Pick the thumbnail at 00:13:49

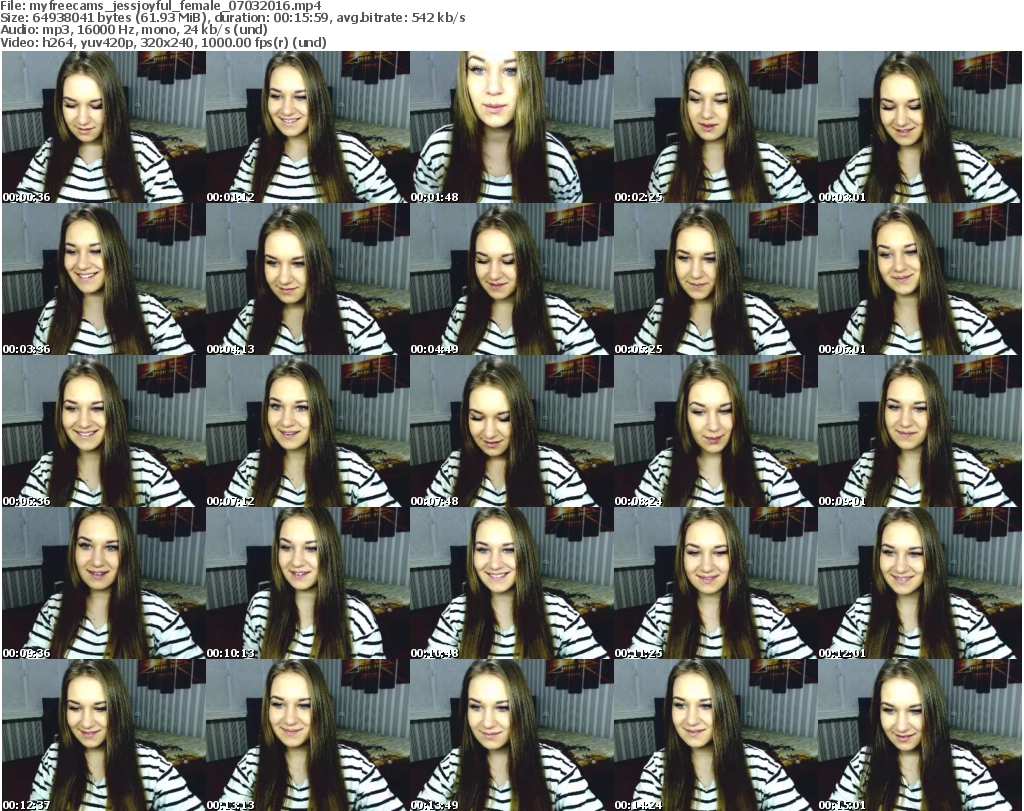511,735
